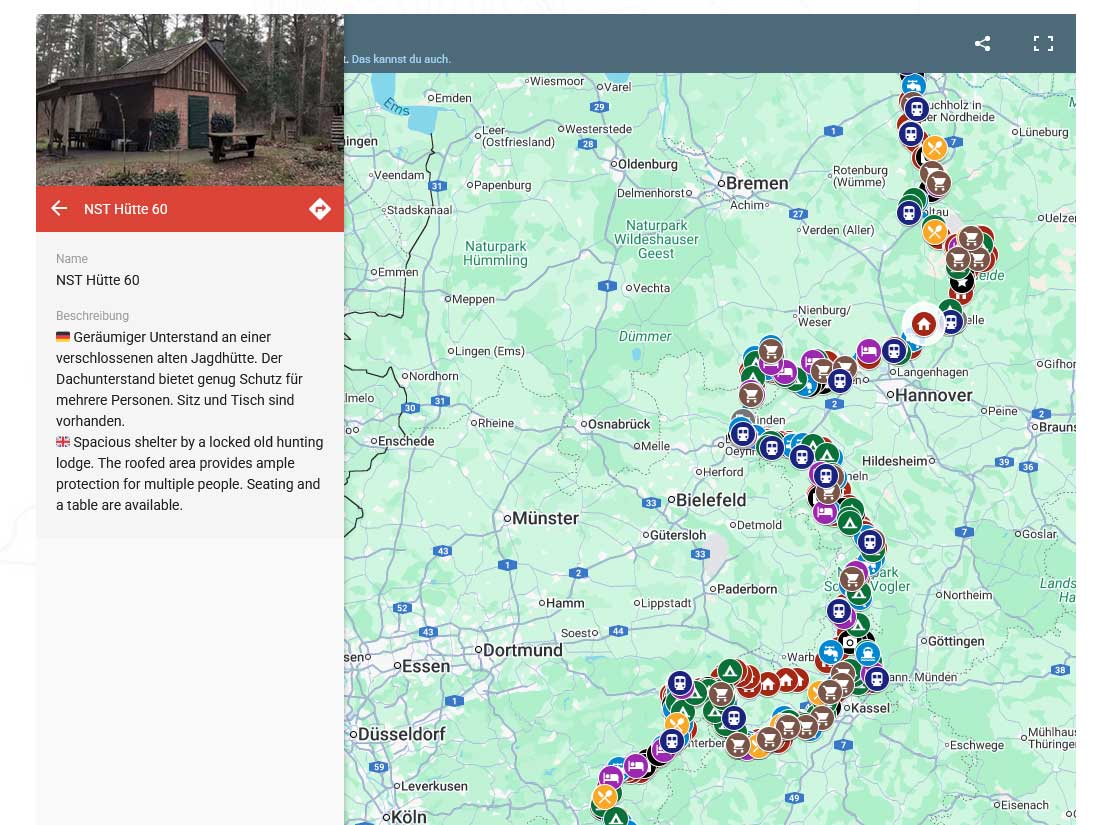Open directions to NST Hütte 60
This screenshot has width=1100, height=825.
tap(320, 208)
